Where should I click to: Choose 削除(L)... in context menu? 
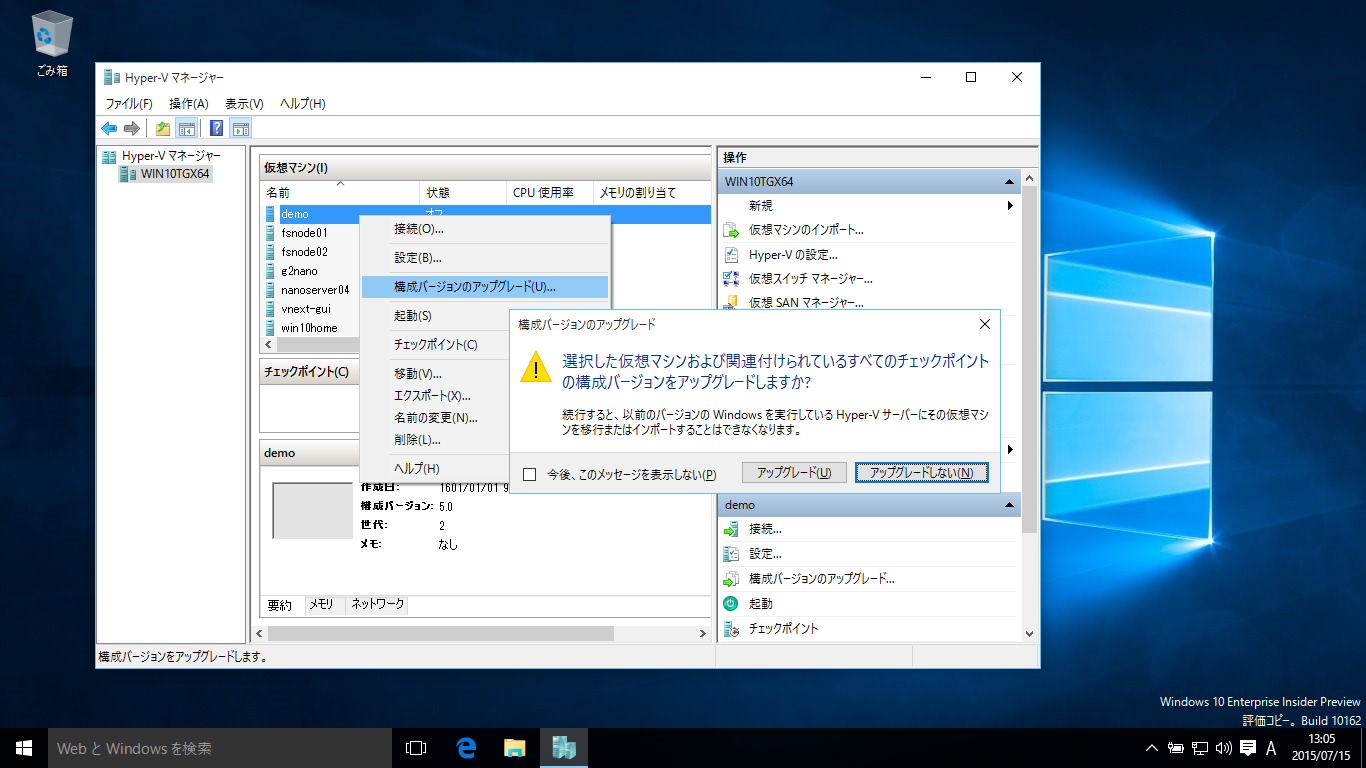[x=436, y=440]
